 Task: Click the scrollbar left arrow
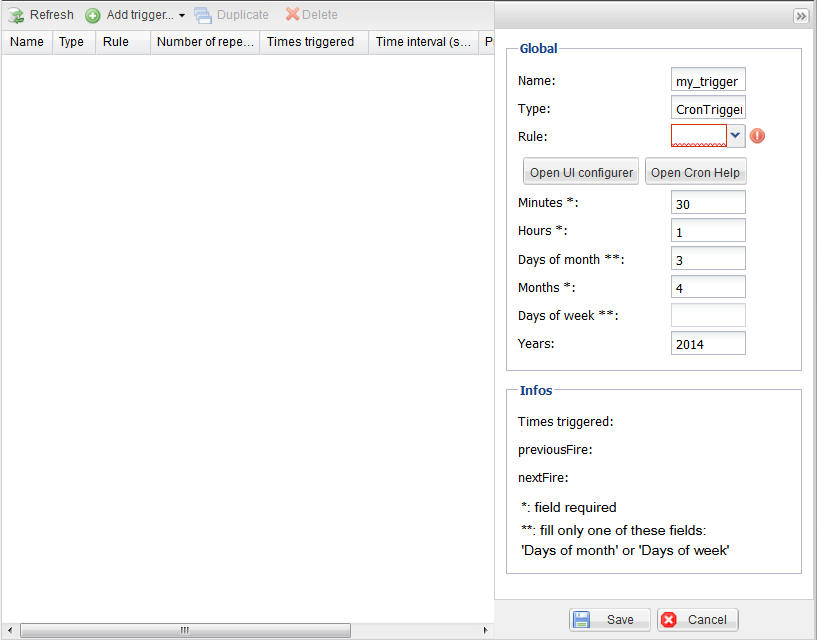click(9, 630)
